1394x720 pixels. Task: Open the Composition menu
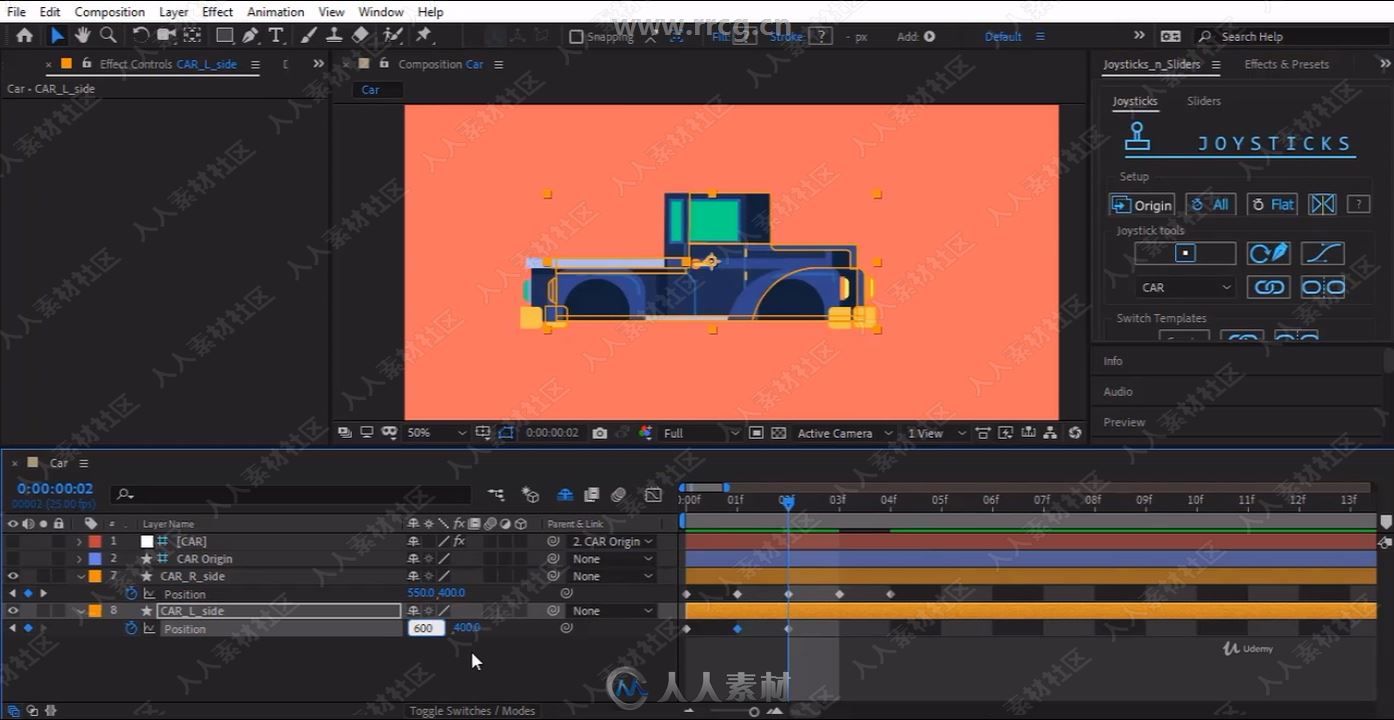(x=110, y=12)
